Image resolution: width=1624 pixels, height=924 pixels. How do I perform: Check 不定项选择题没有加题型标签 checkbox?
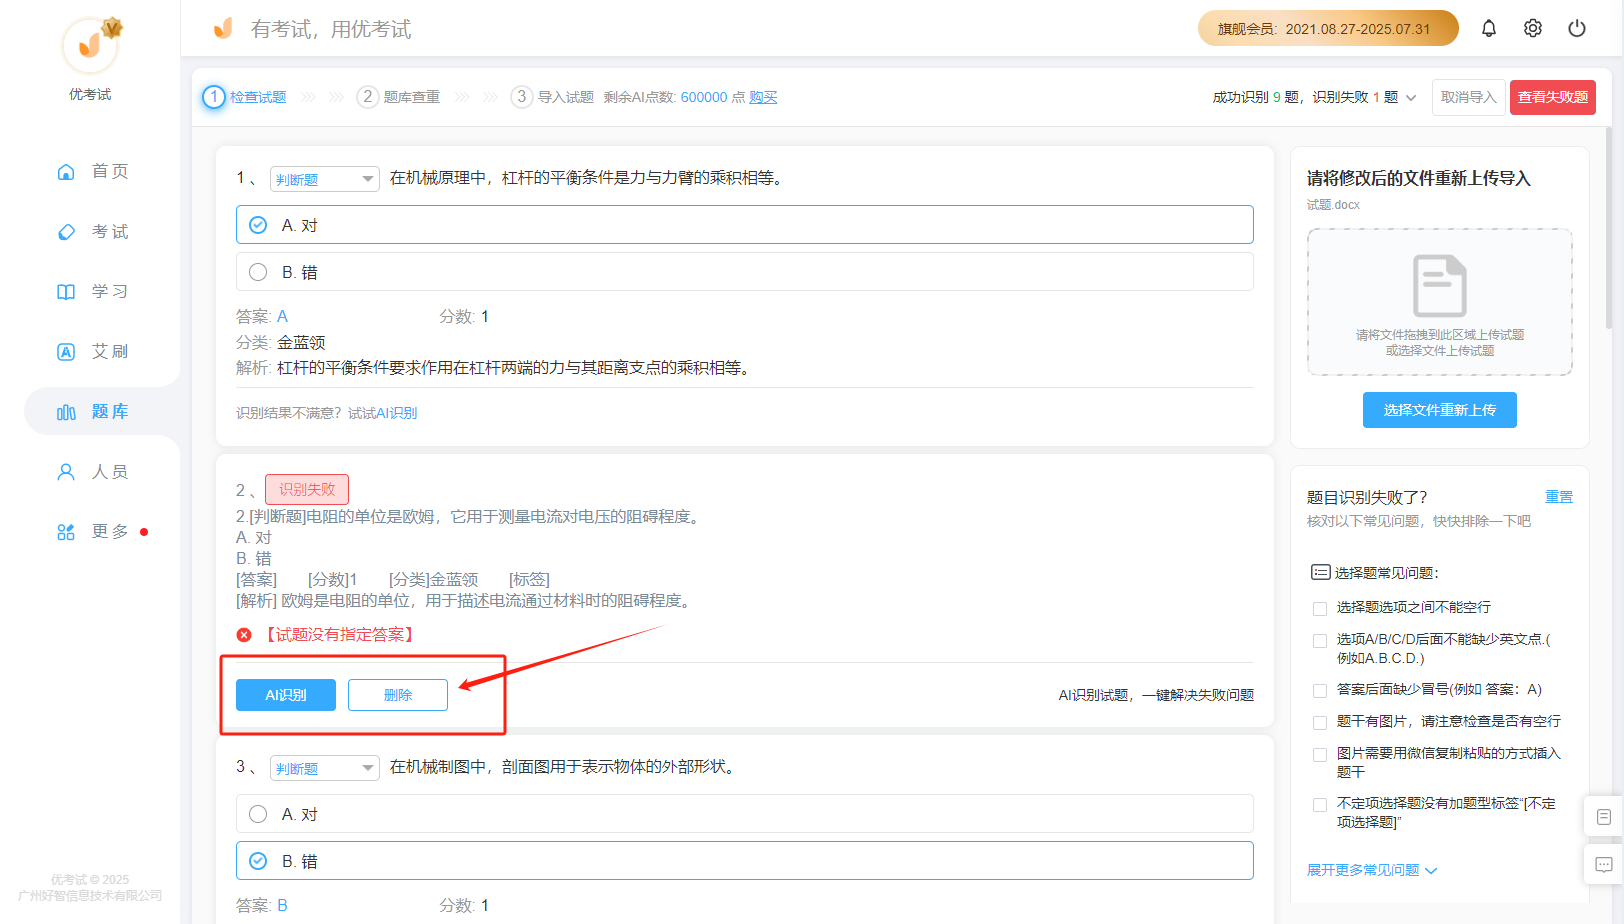pos(1320,804)
